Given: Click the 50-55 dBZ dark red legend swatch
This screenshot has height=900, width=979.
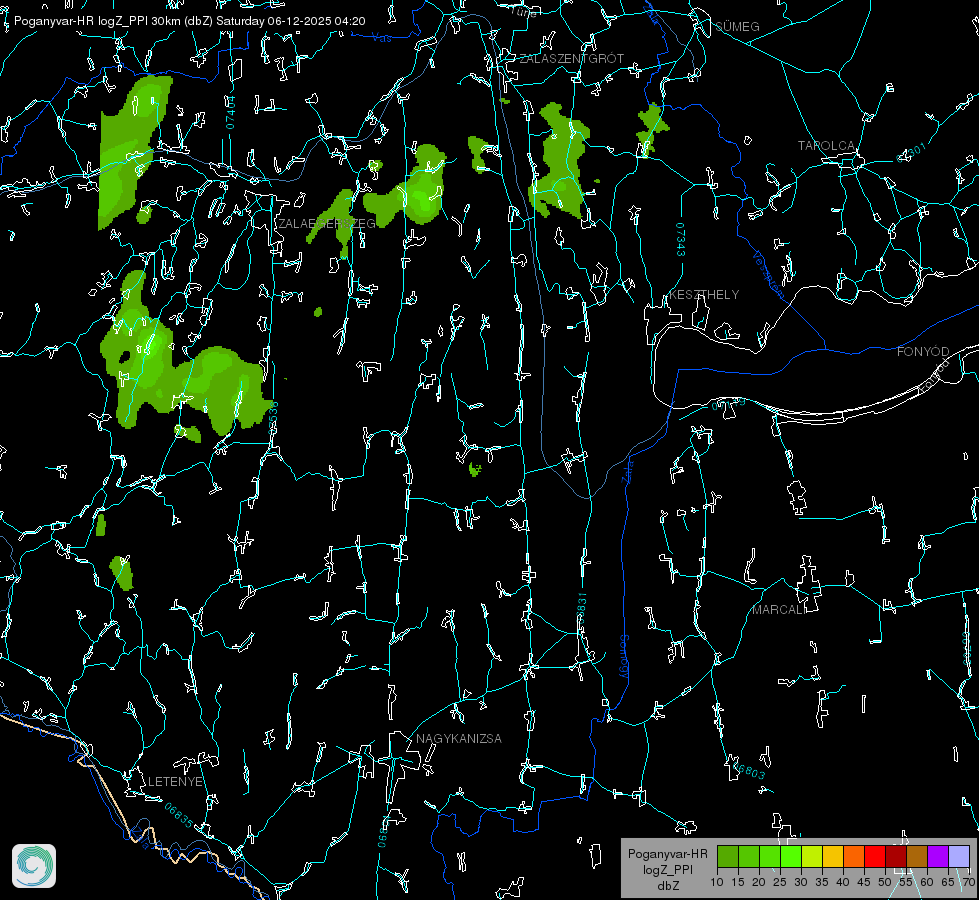Looking at the screenshot, I should pyautogui.click(x=896, y=857).
